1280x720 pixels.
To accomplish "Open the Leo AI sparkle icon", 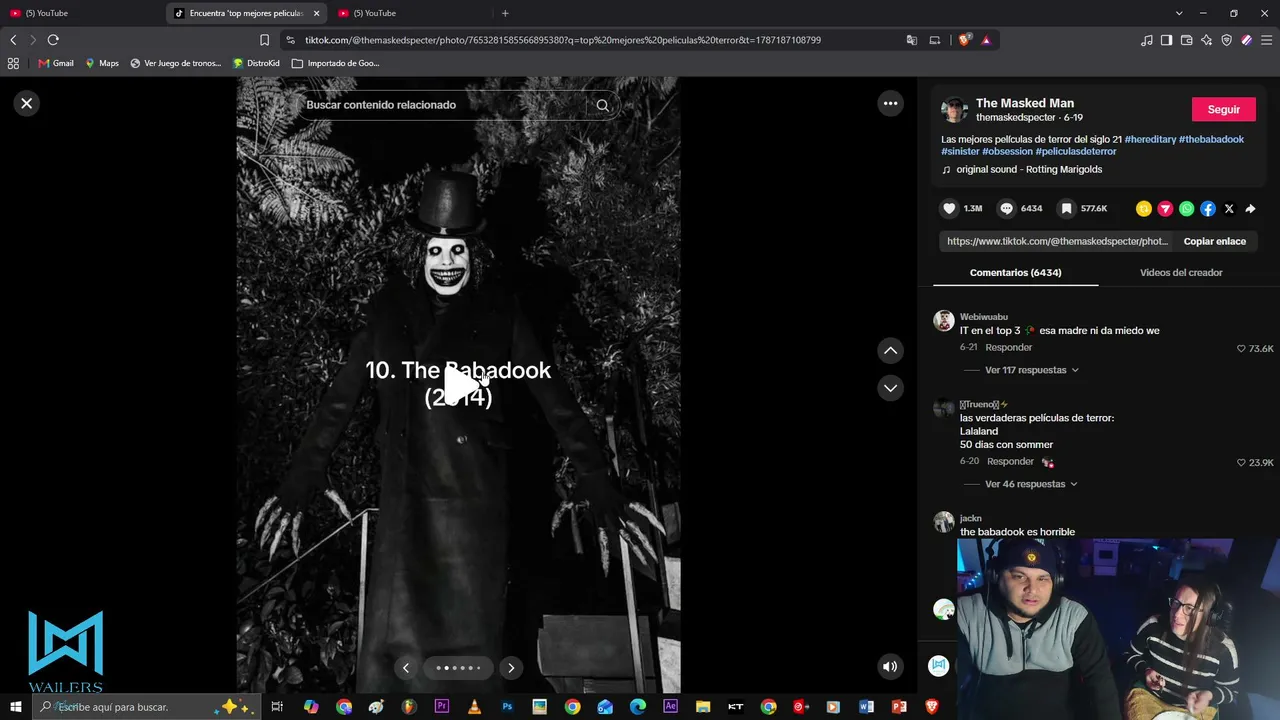I will [1207, 40].
